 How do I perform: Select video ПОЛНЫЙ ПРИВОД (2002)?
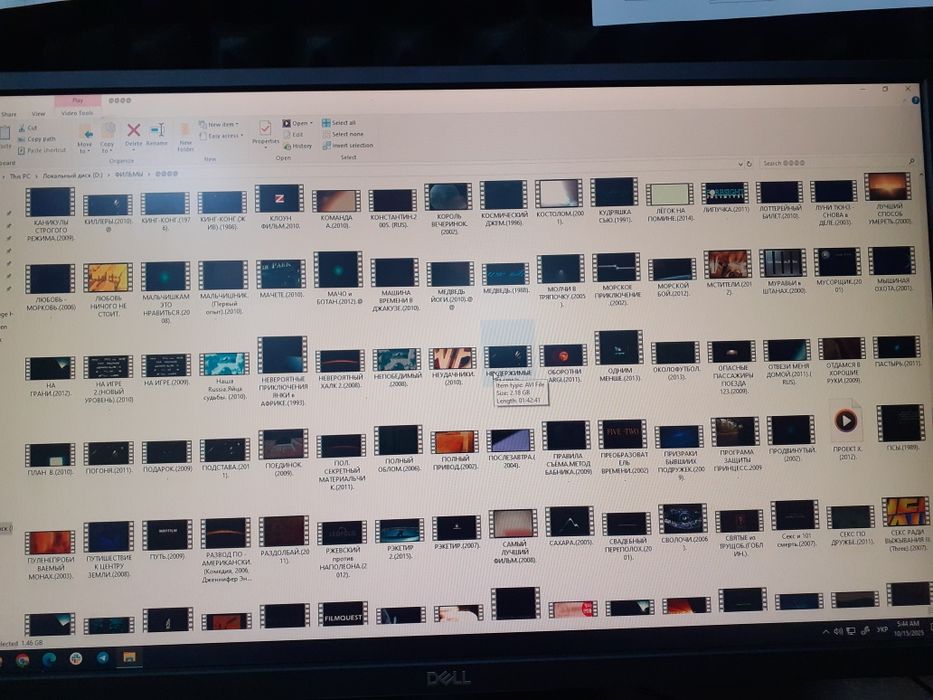pyautogui.click(x=456, y=451)
